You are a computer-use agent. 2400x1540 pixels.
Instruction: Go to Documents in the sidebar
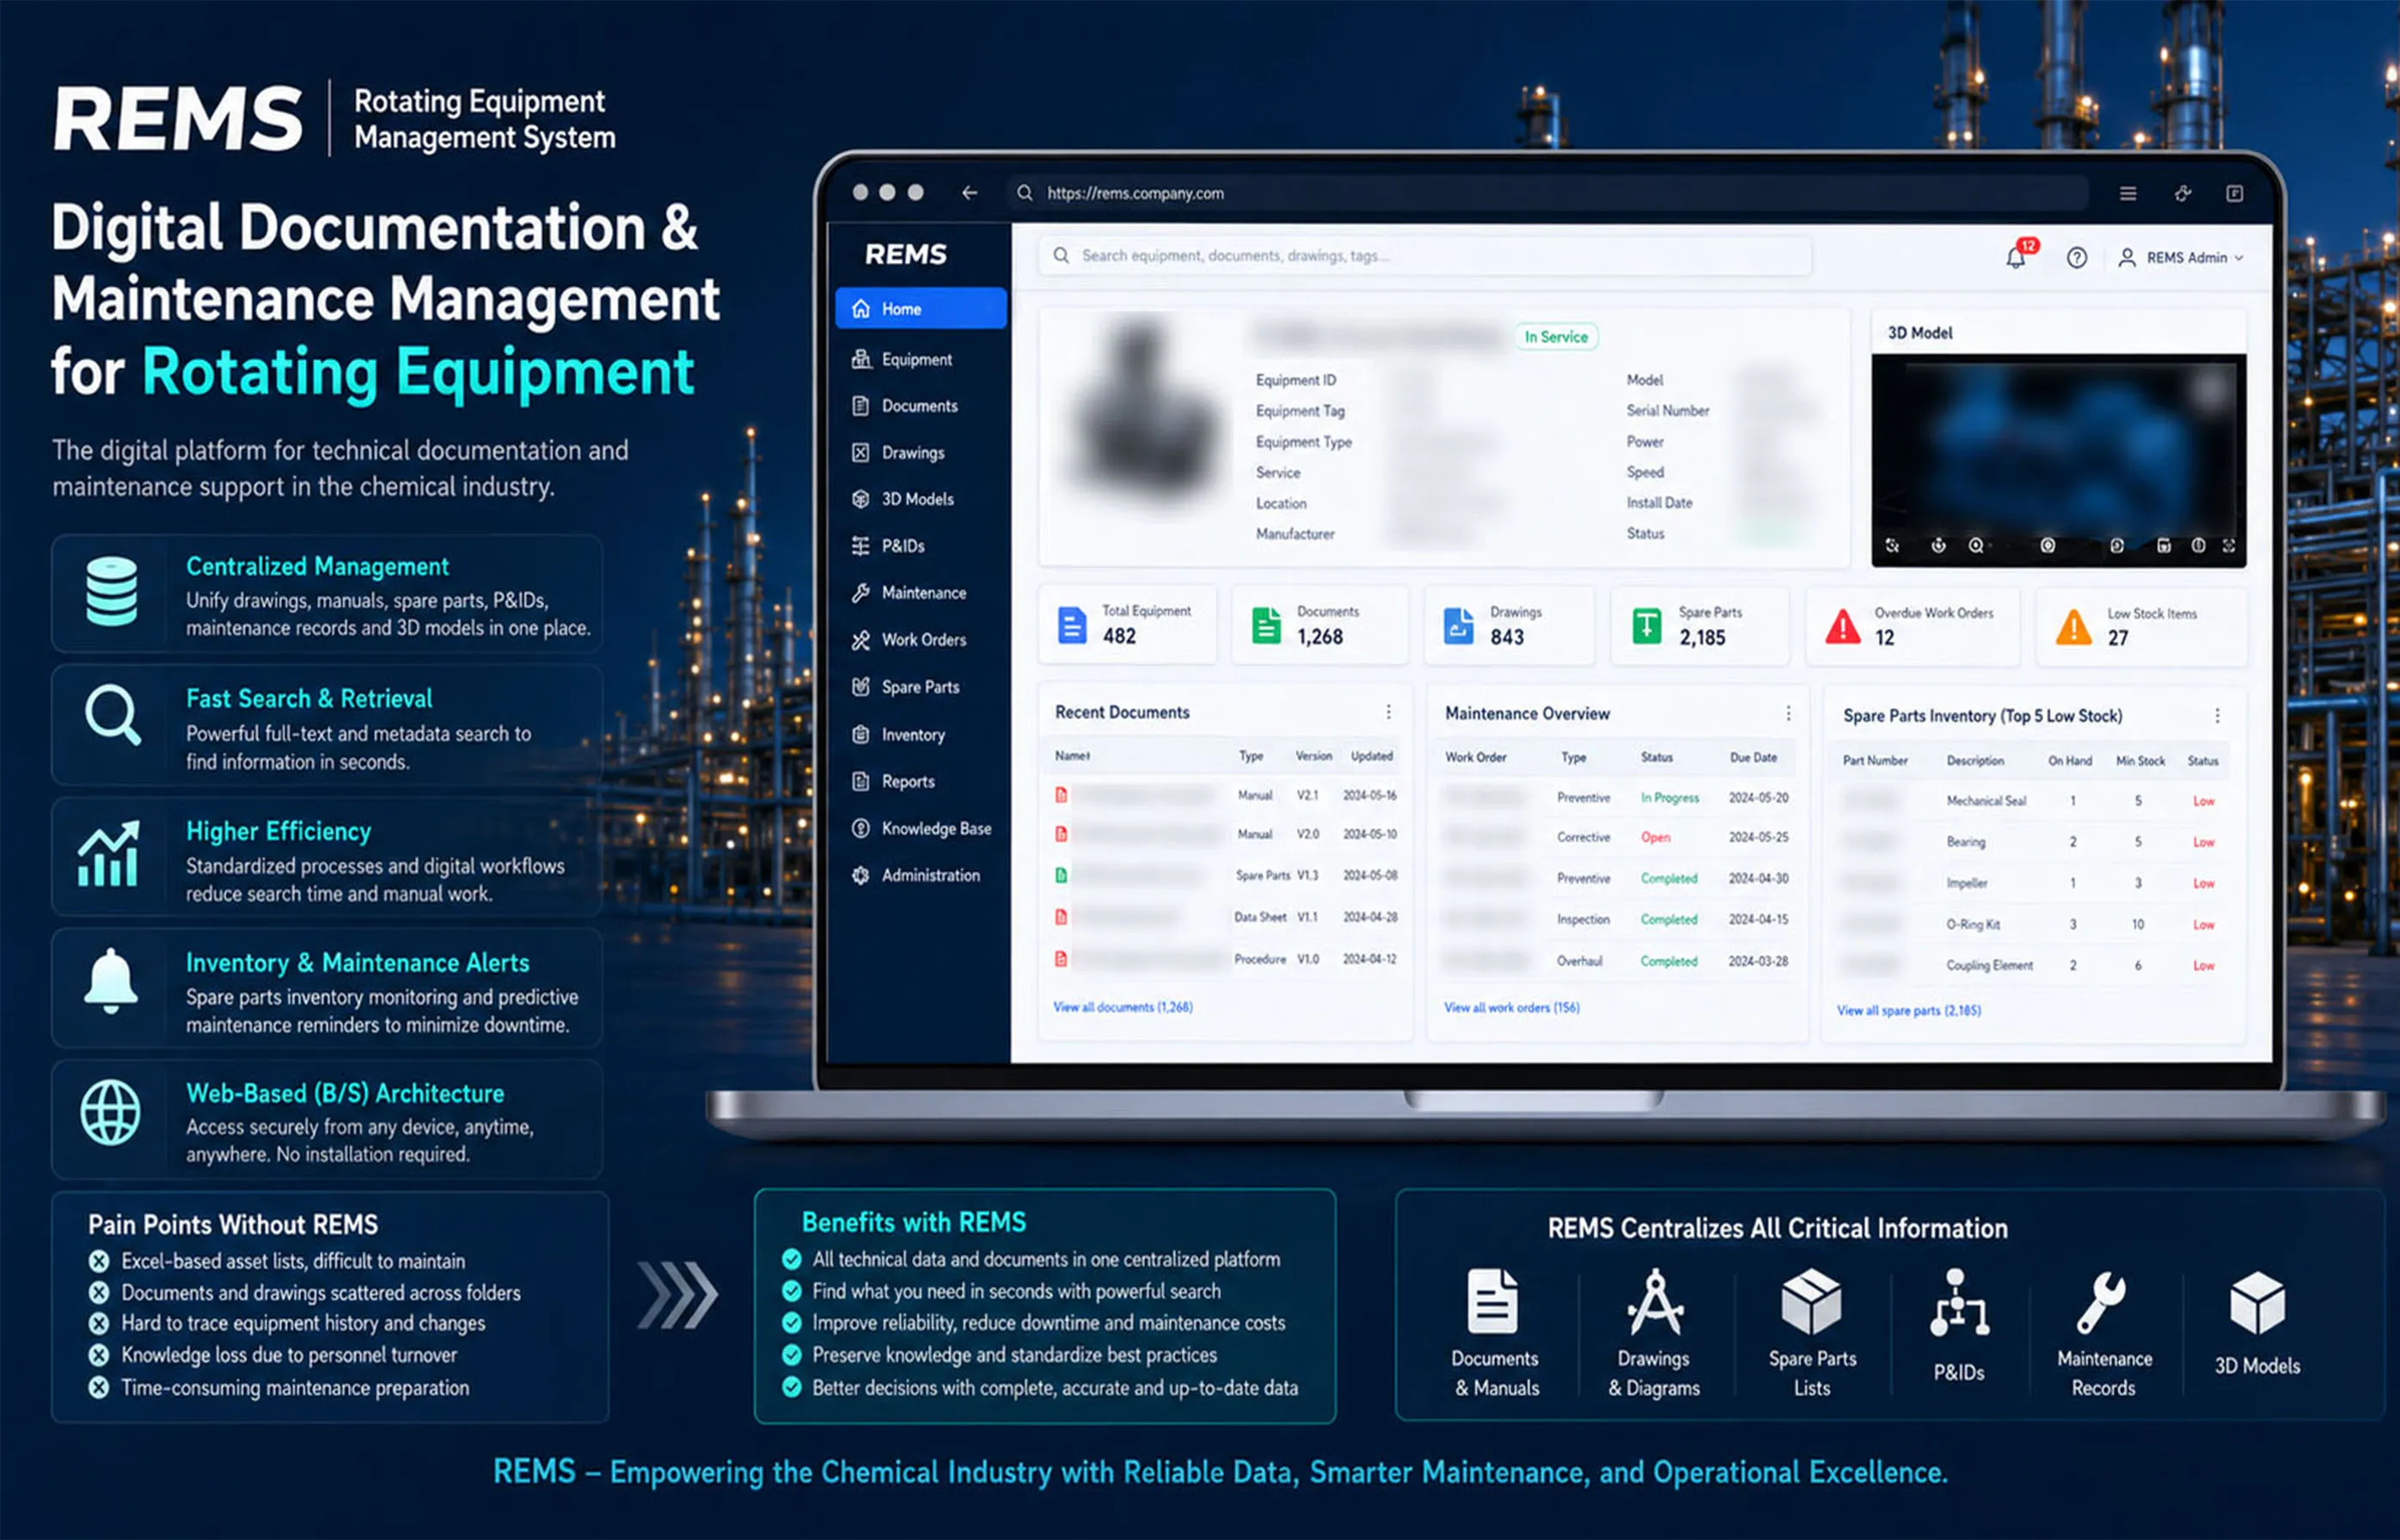905,406
